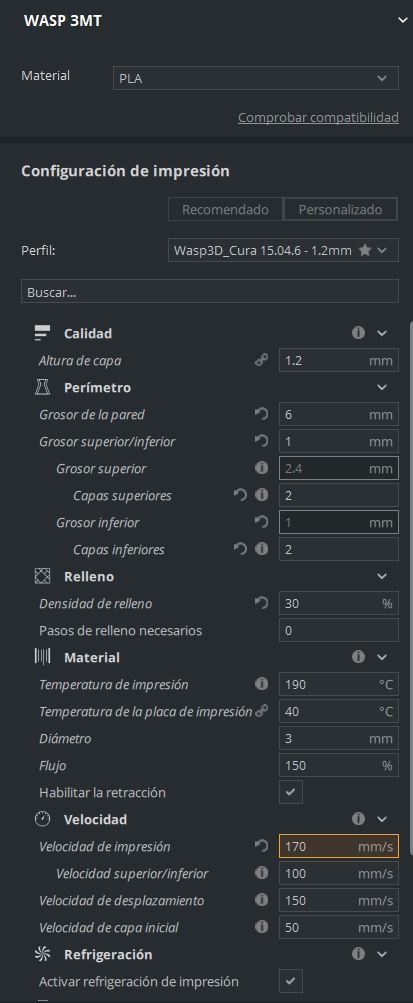Collapse the Perímetro section
The image size is (413, 1003).
[382, 388]
